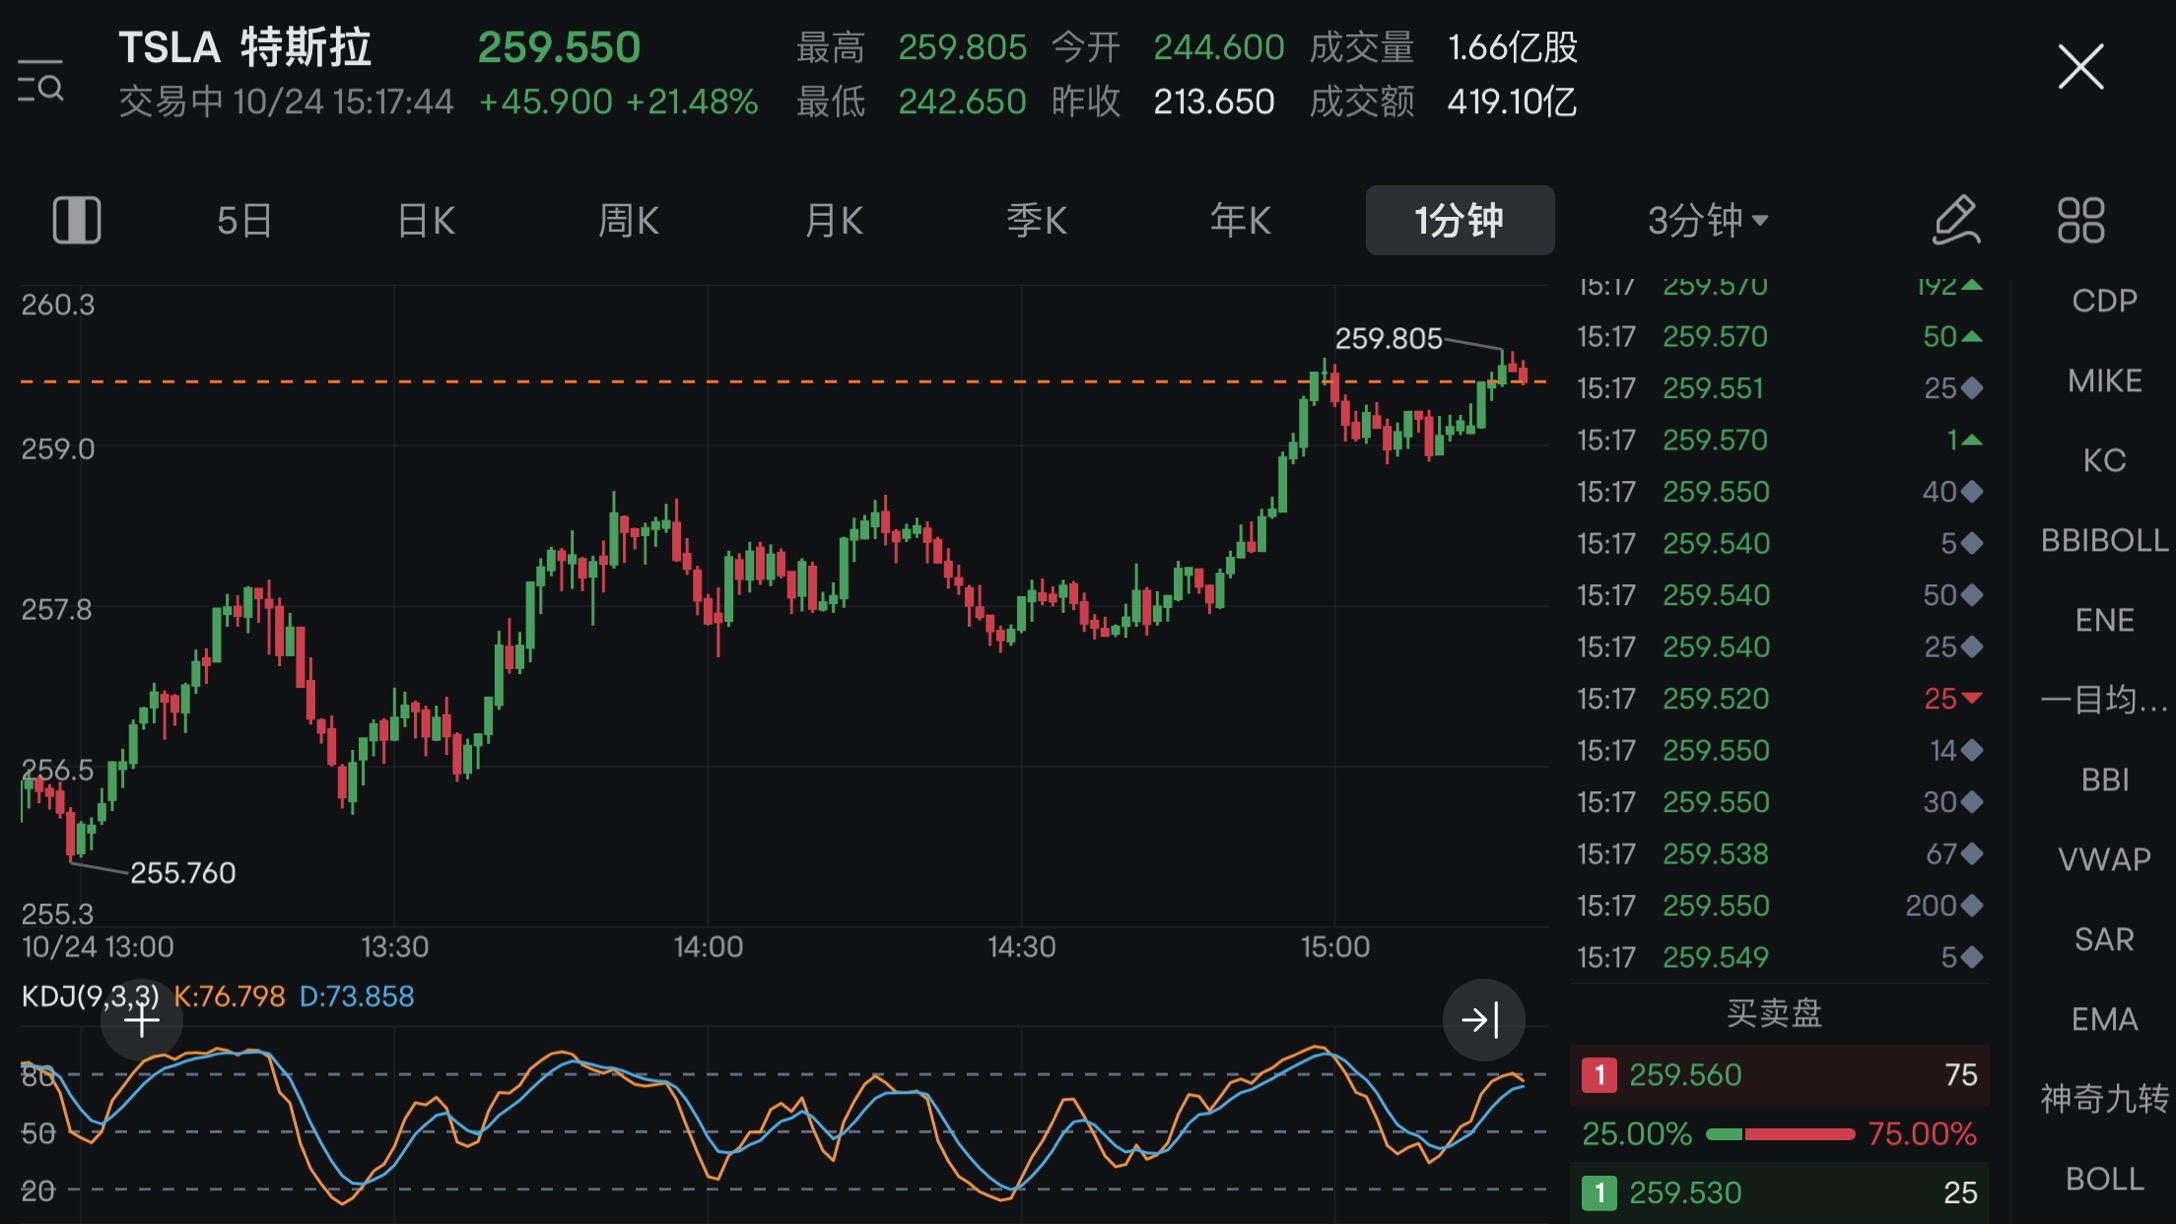
Task: Enable the EMA indicator
Action: pos(2104,1020)
